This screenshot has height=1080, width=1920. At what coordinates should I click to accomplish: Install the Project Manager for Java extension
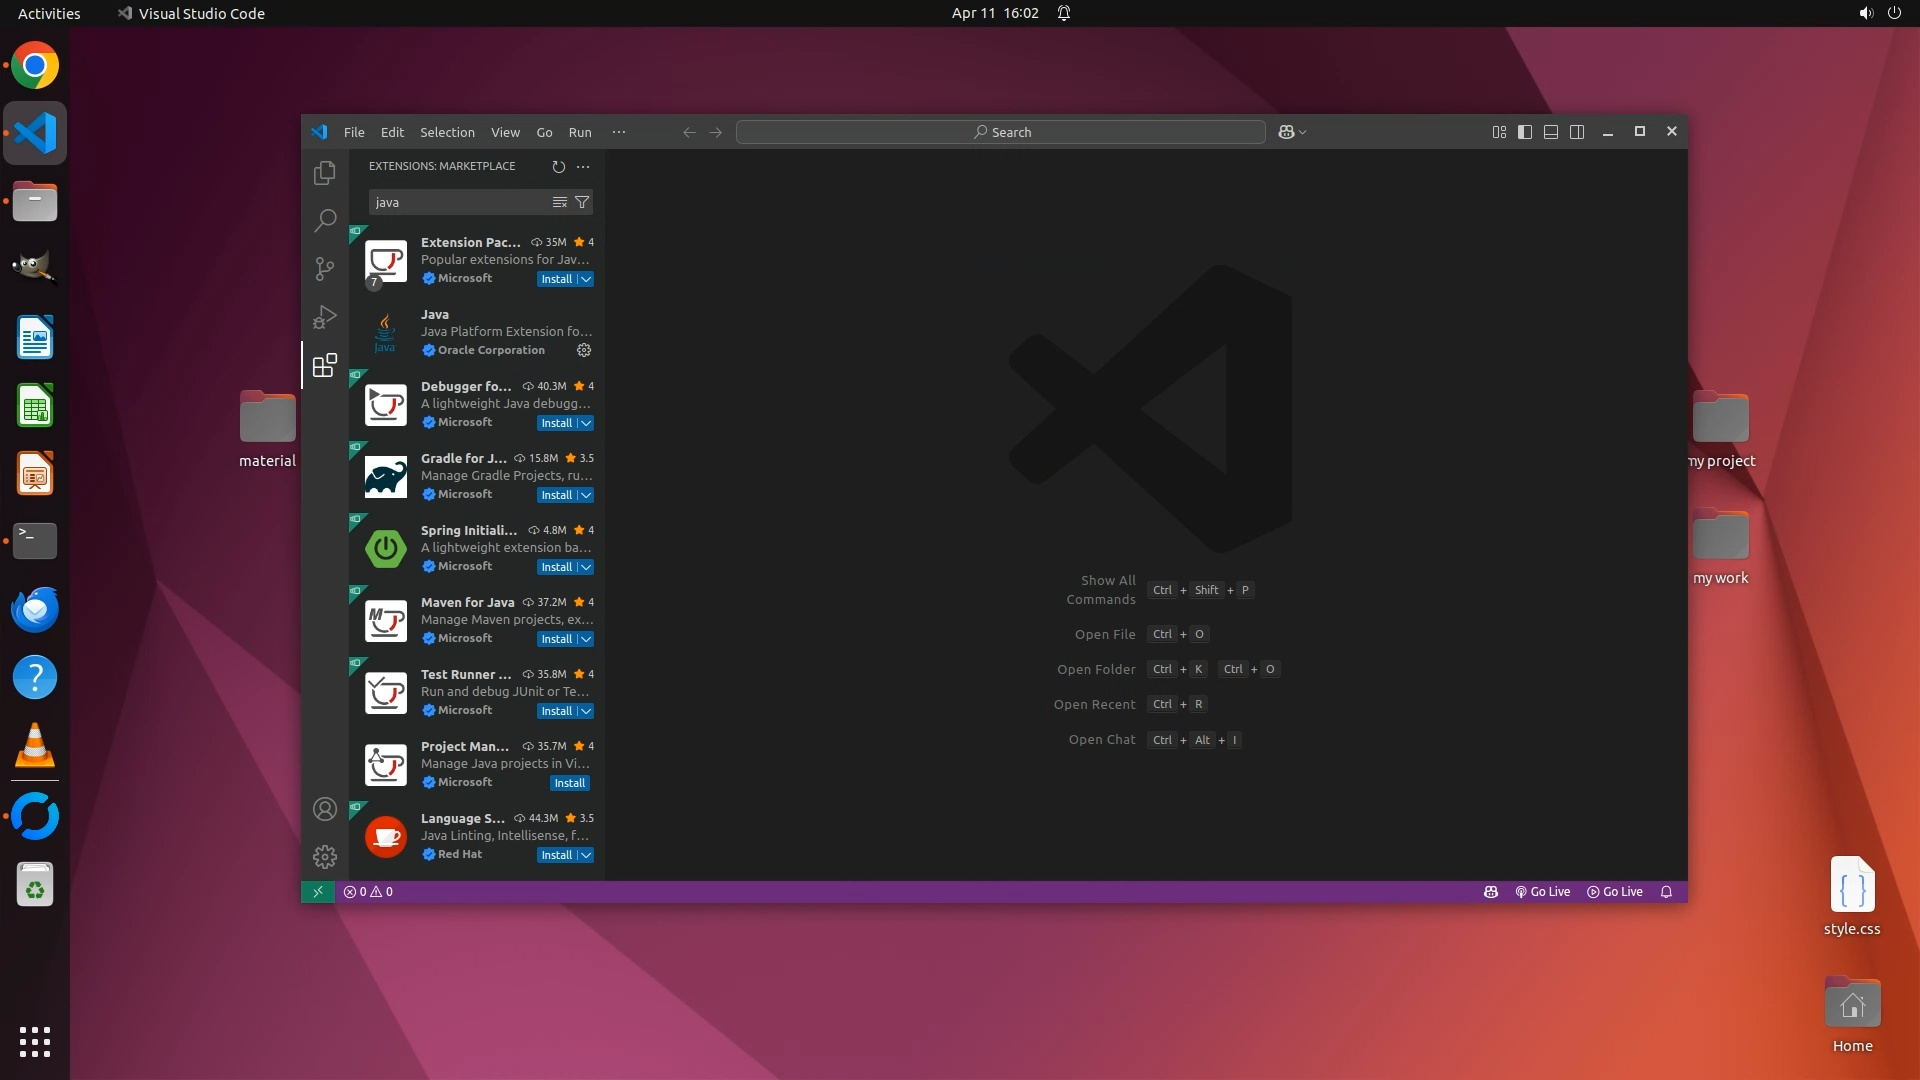pyautogui.click(x=570, y=783)
